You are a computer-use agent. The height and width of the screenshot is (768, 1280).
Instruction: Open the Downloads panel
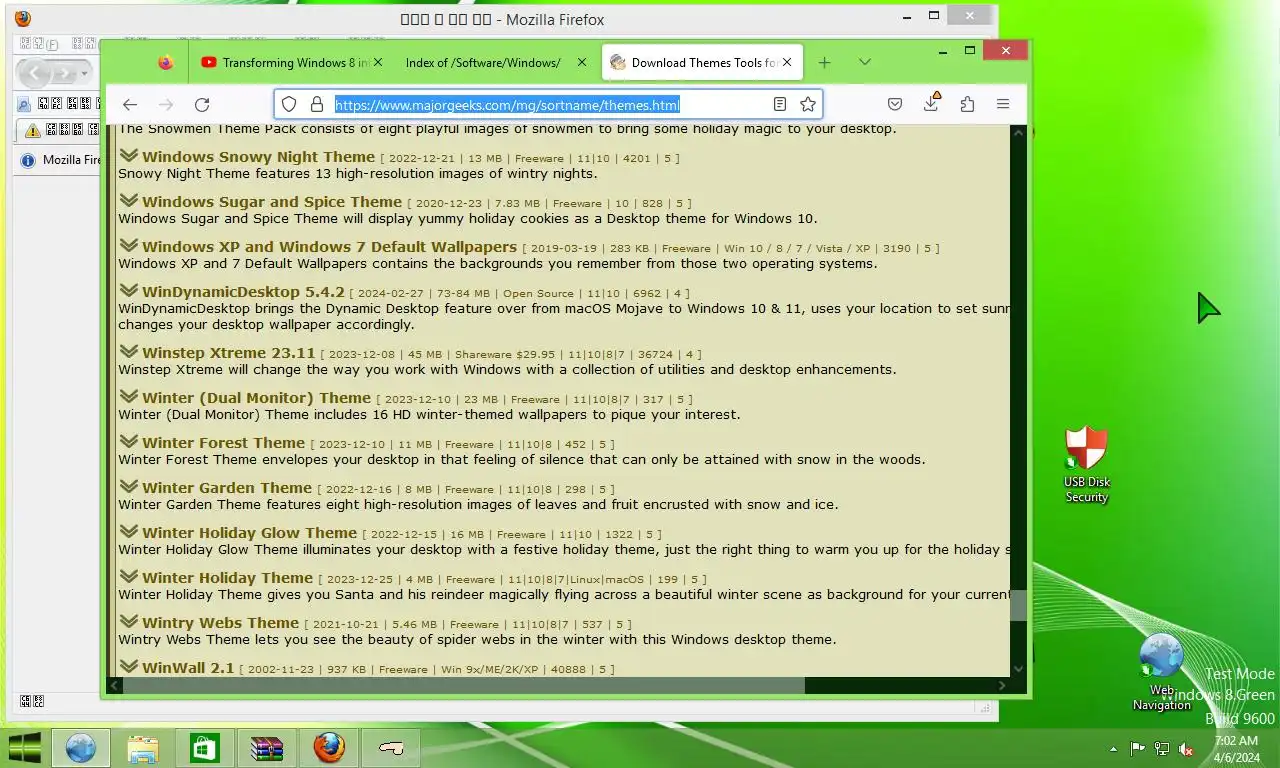pyautogui.click(x=931, y=103)
